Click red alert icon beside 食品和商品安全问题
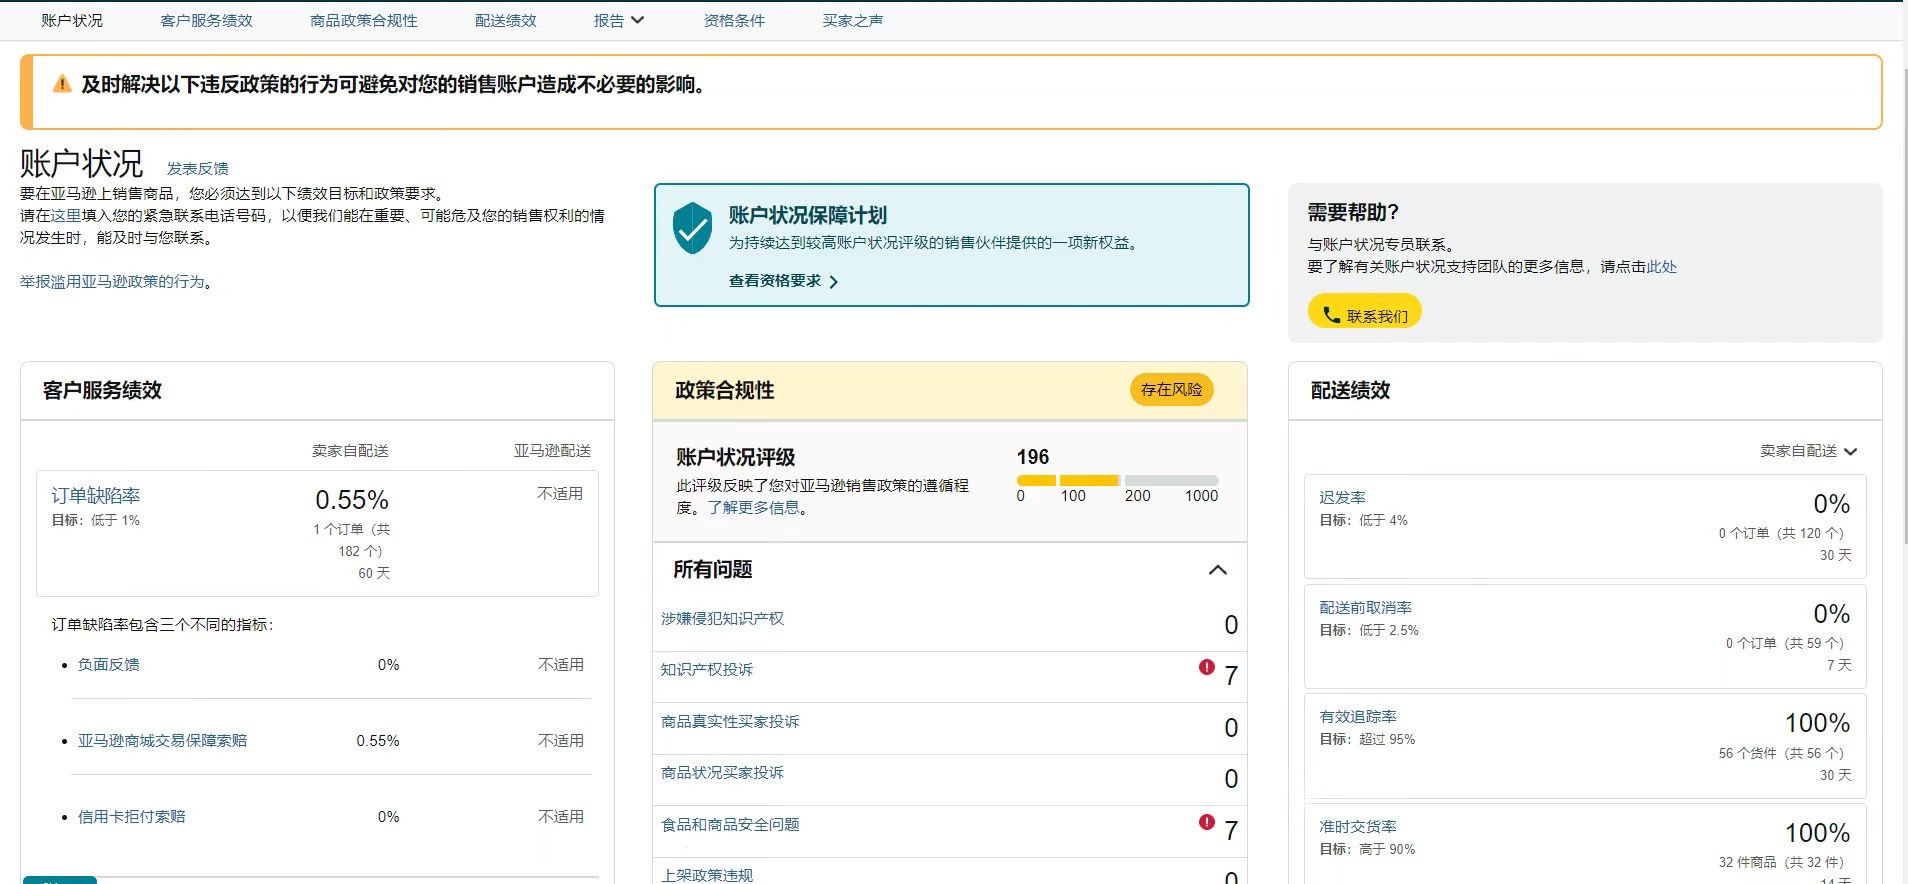 tap(1207, 822)
